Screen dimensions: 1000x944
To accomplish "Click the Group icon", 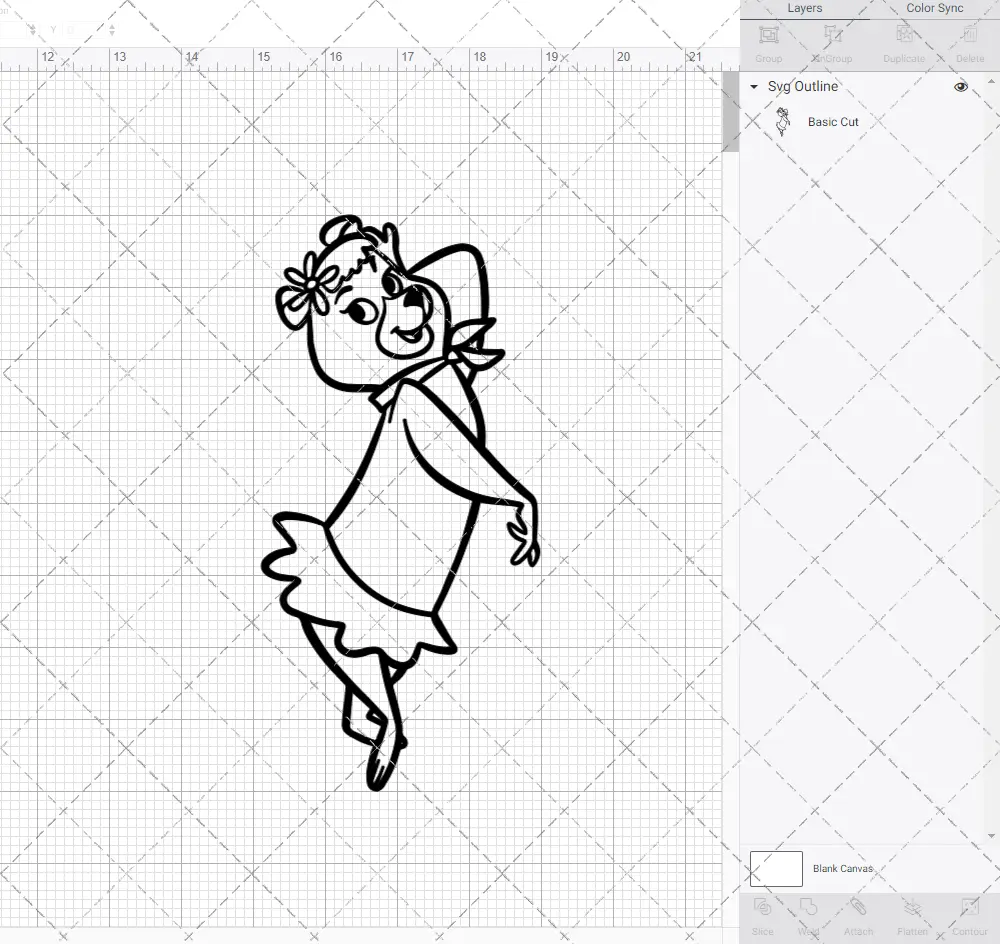I will point(768,43).
